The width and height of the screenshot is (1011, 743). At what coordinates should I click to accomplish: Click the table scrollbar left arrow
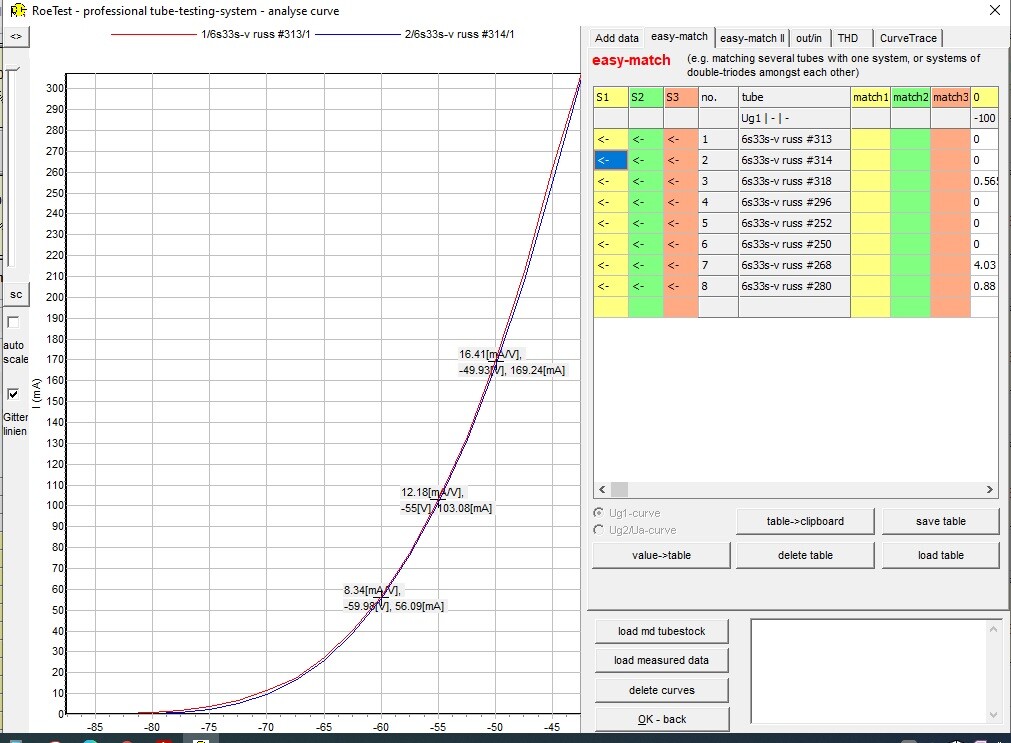[602, 490]
